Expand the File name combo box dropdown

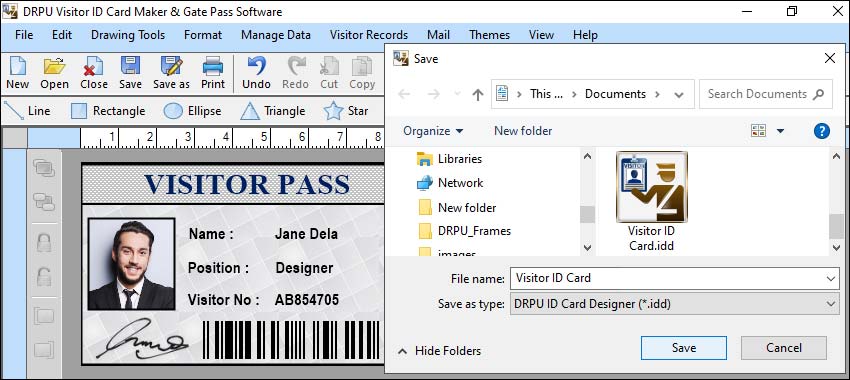[x=831, y=279]
